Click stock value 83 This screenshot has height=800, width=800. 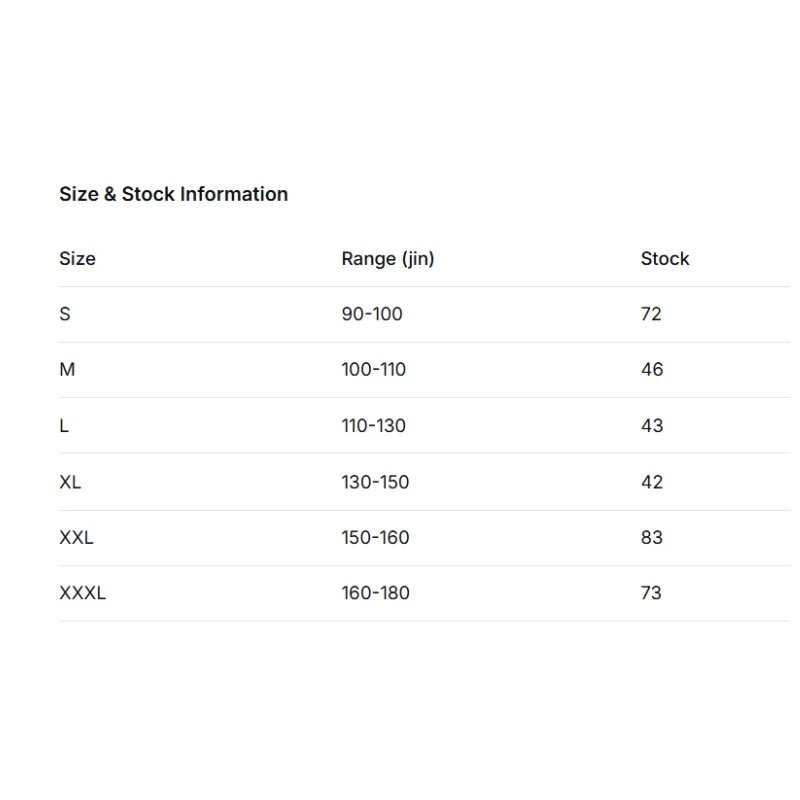(652, 538)
